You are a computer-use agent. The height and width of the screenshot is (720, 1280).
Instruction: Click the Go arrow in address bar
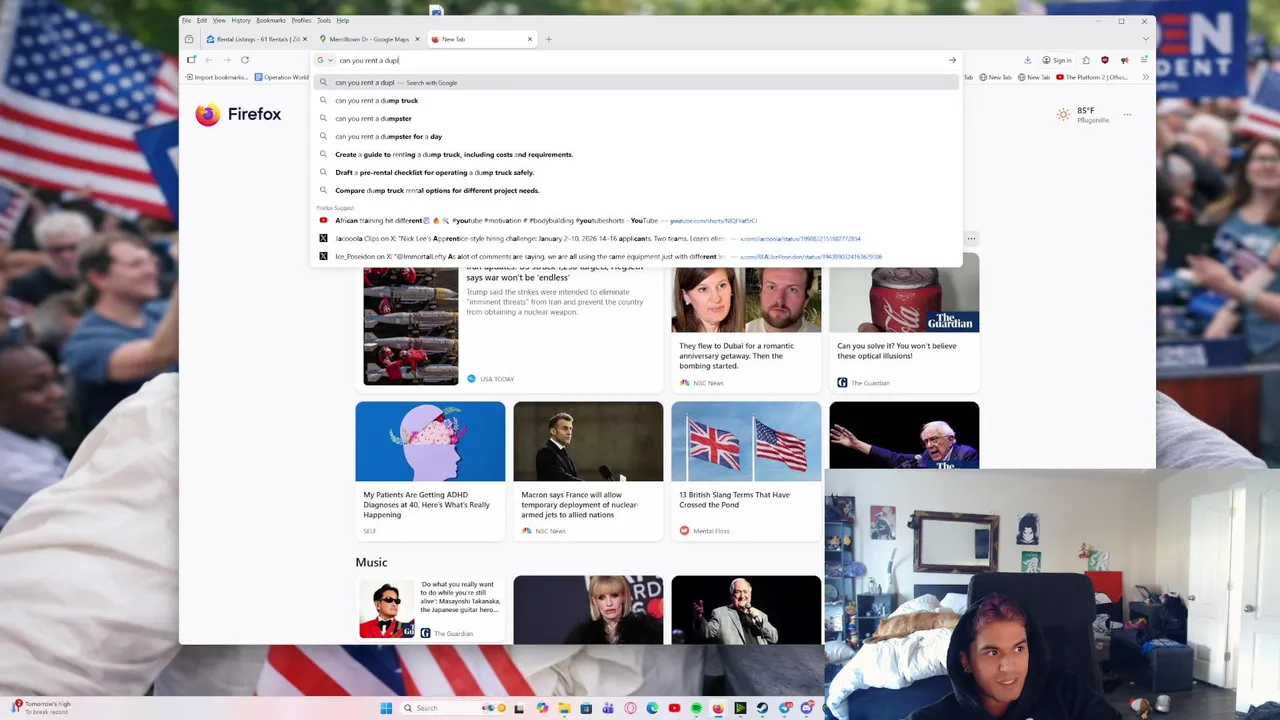(952, 60)
